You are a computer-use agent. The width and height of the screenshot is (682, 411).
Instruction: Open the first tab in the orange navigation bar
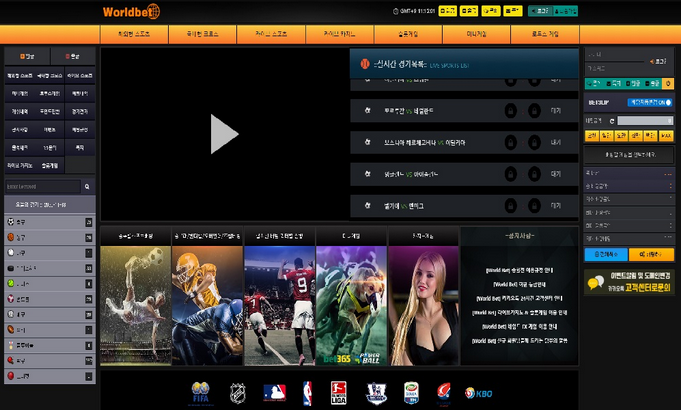(134, 34)
